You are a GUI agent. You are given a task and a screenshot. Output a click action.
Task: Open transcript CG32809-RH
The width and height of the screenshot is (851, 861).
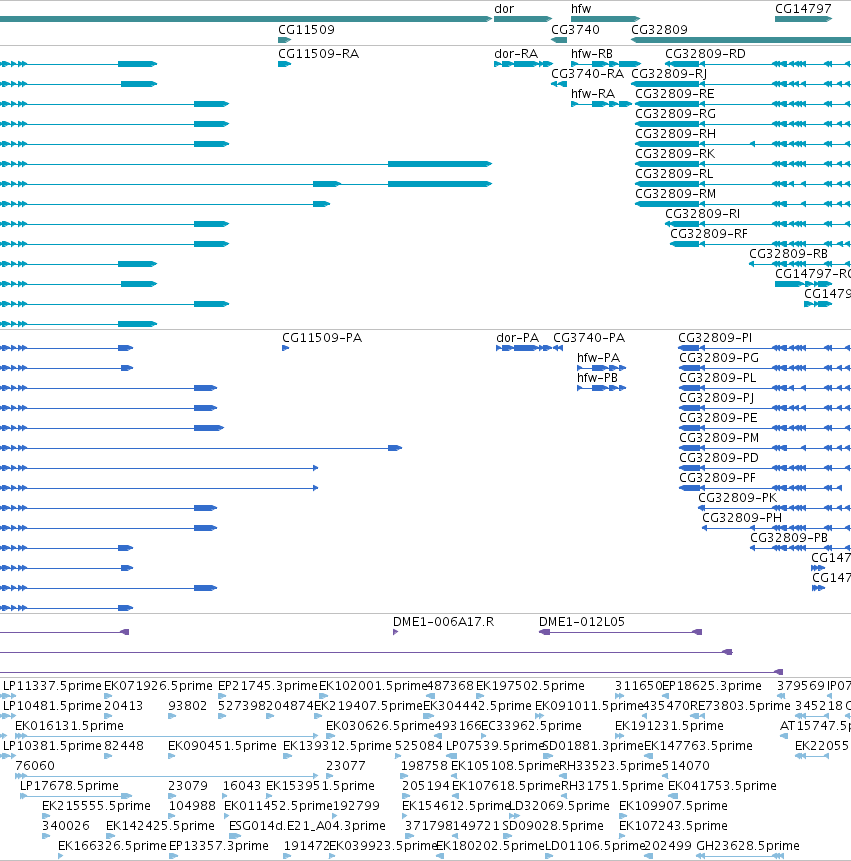(675, 134)
